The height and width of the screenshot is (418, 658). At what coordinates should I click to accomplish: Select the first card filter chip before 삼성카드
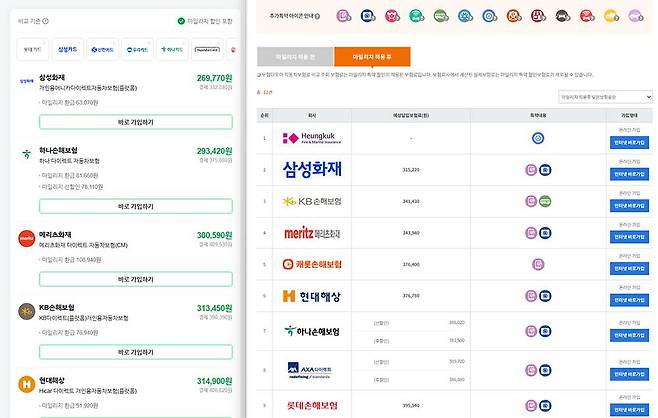click(x=33, y=50)
